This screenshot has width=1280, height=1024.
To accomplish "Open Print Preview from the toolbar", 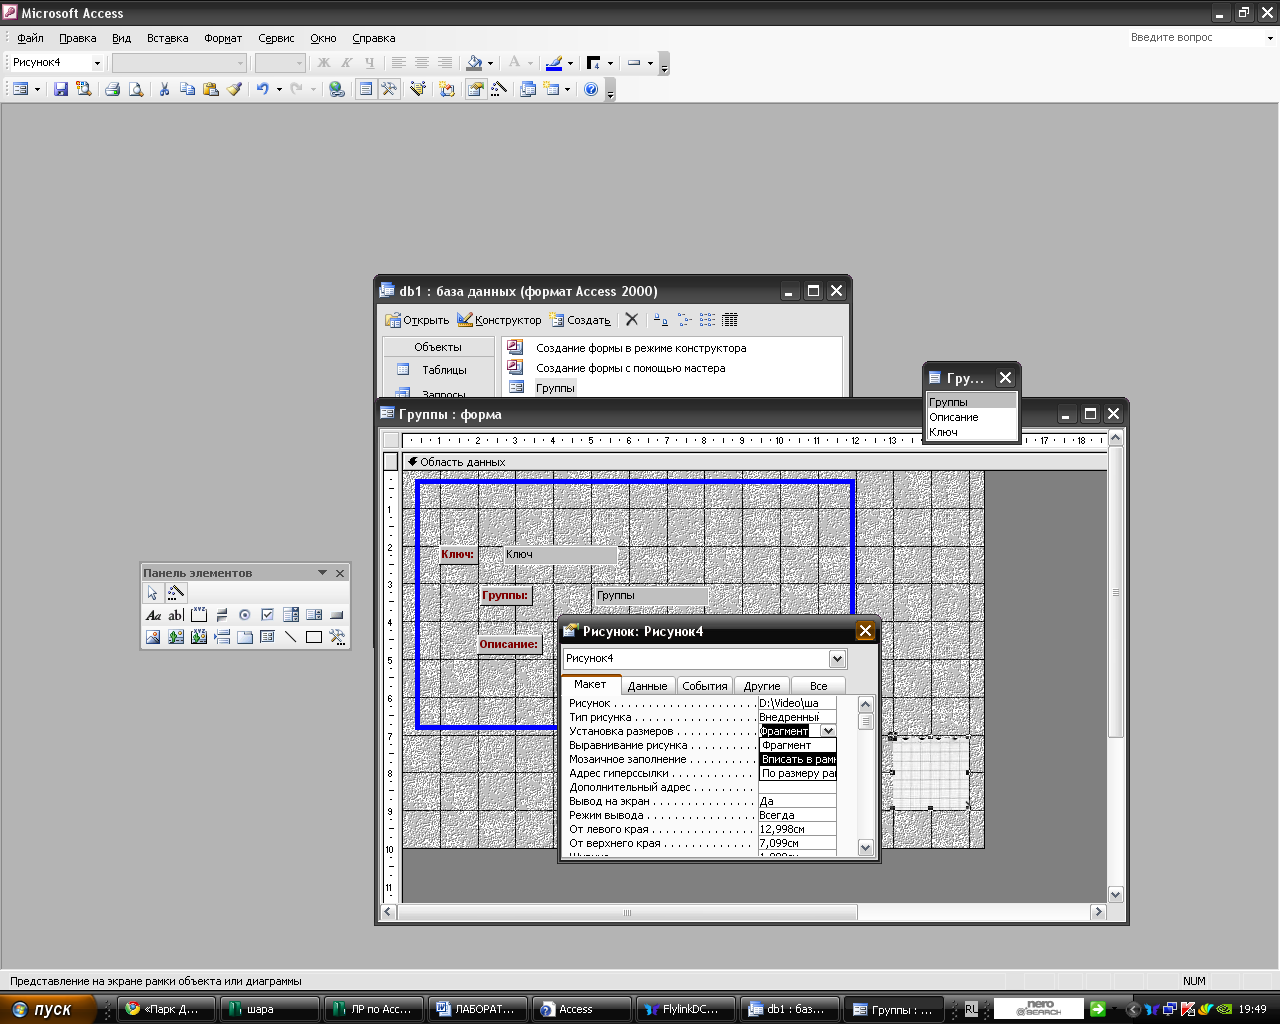I will (x=136, y=89).
